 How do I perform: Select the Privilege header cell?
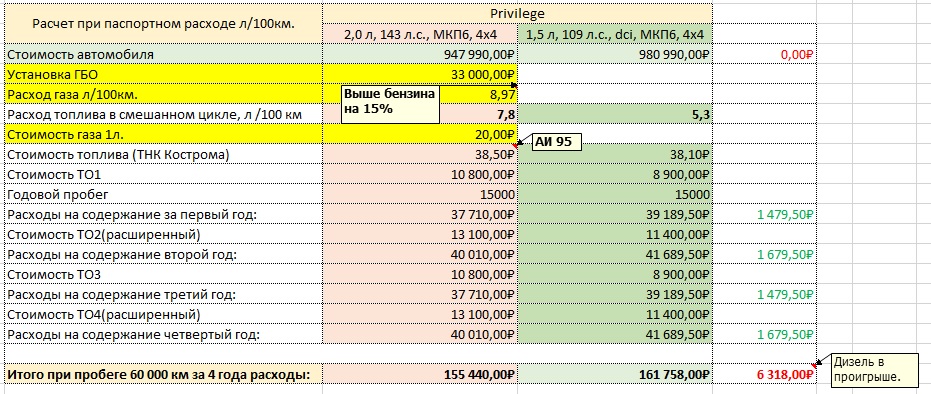[517, 13]
